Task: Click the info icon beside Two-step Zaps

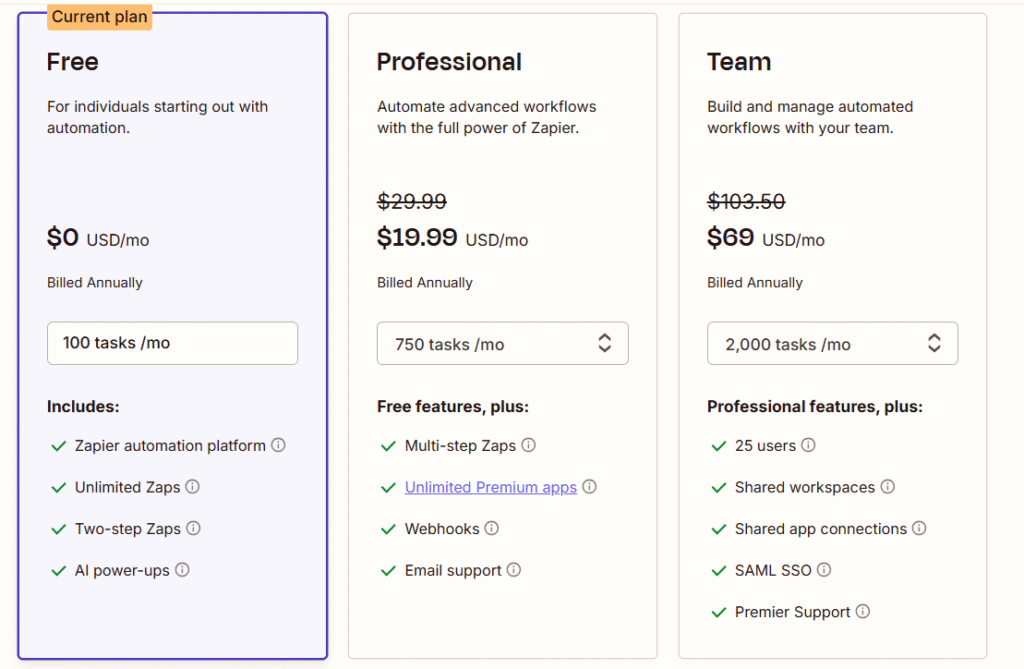Action: pyautogui.click(x=193, y=528)
